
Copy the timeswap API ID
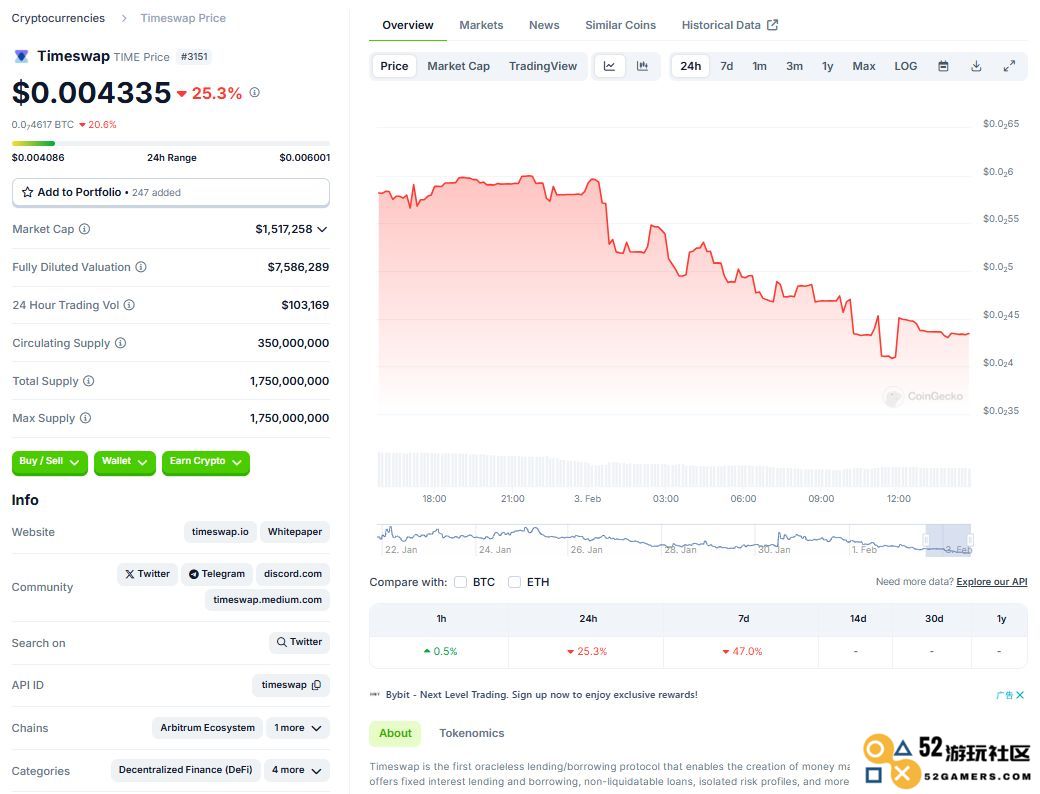[316, 685]
